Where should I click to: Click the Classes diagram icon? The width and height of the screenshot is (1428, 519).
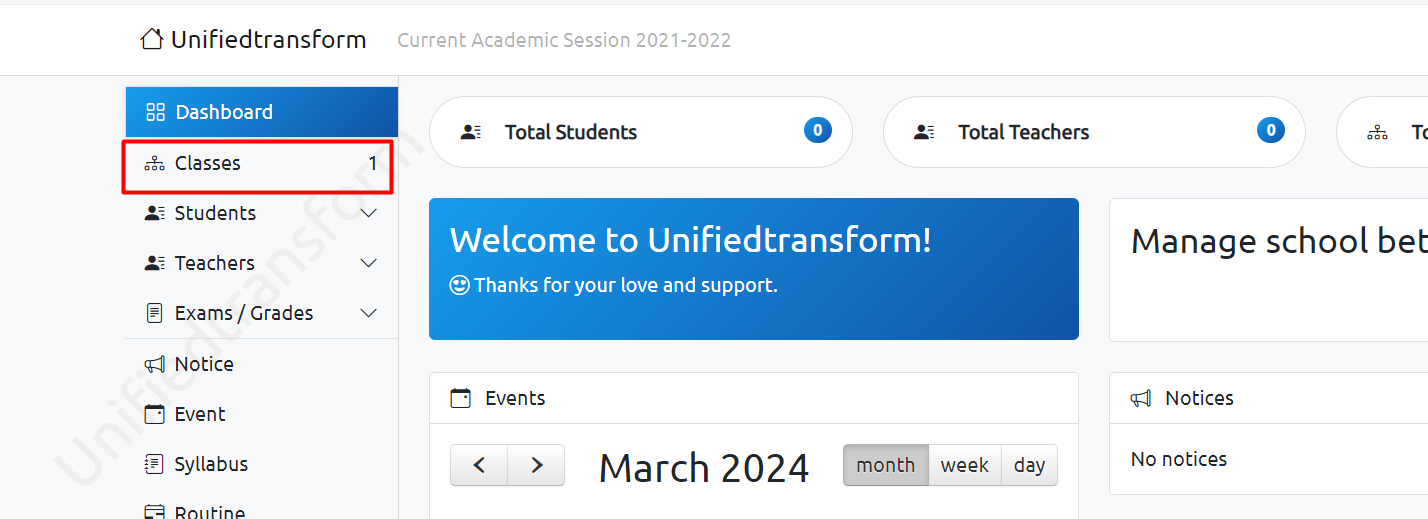154,163
